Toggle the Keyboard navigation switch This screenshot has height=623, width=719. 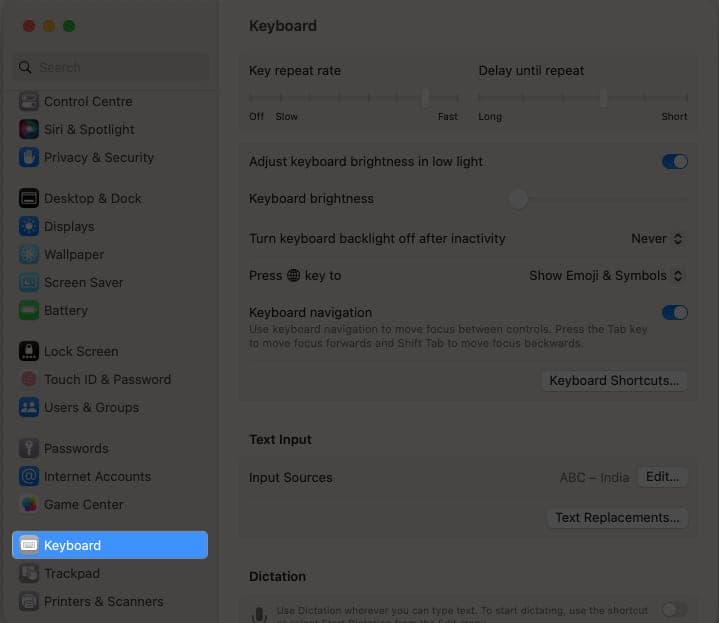675,312
